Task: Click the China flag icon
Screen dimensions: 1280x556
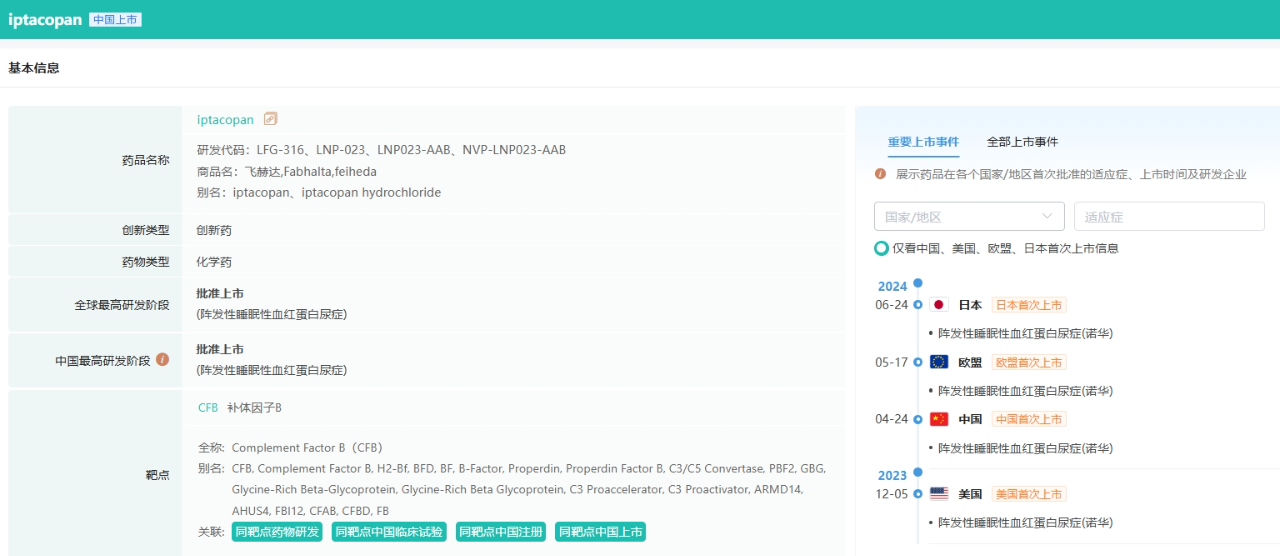Action: point(939,419)
